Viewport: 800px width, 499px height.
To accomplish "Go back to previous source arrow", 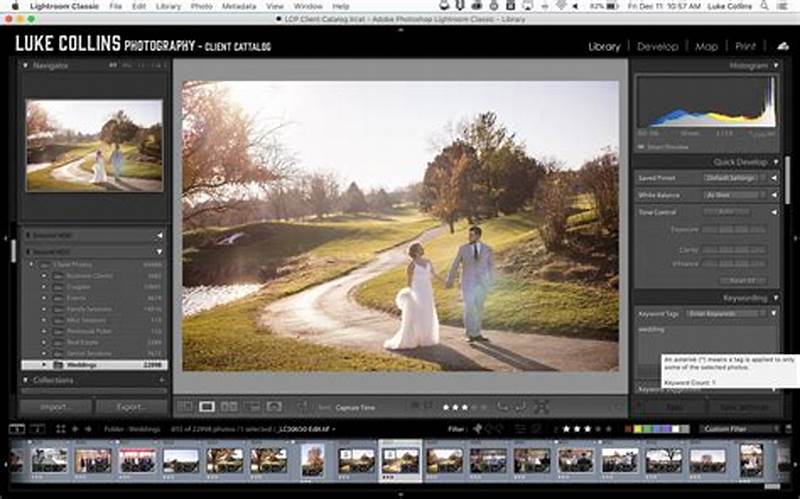I will click(75, 429).
